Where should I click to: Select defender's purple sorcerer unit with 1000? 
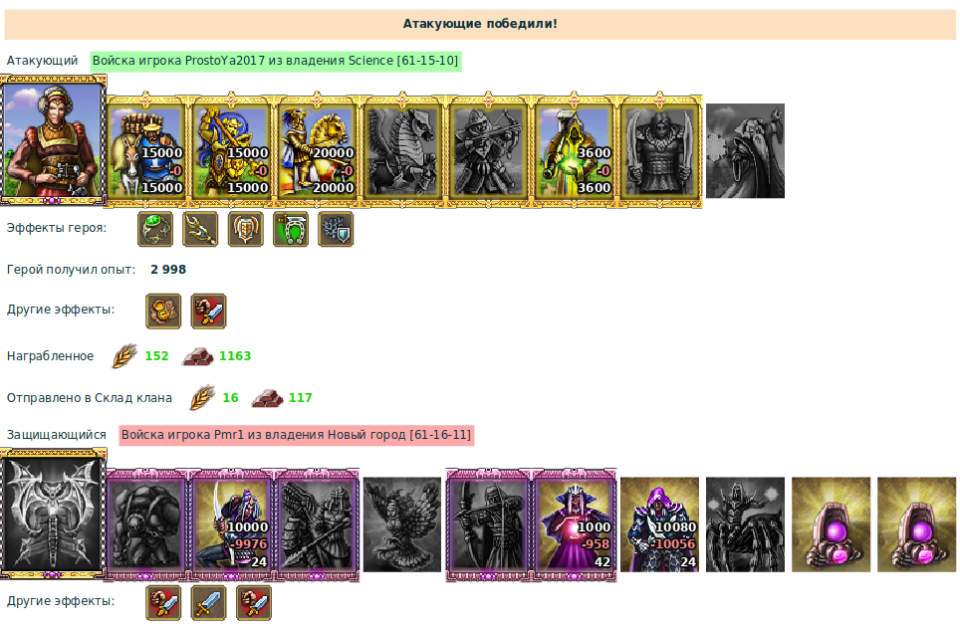574,525
